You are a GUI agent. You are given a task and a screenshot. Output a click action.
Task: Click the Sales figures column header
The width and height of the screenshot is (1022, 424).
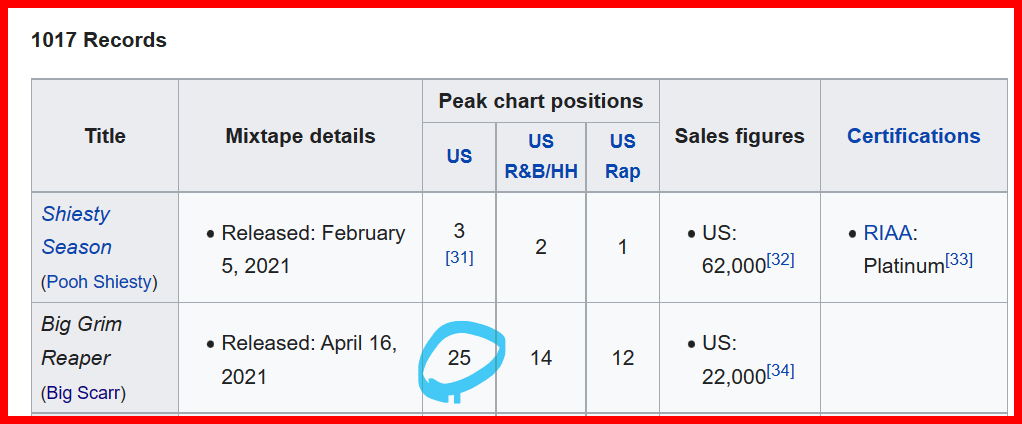[x=739, y=136]
